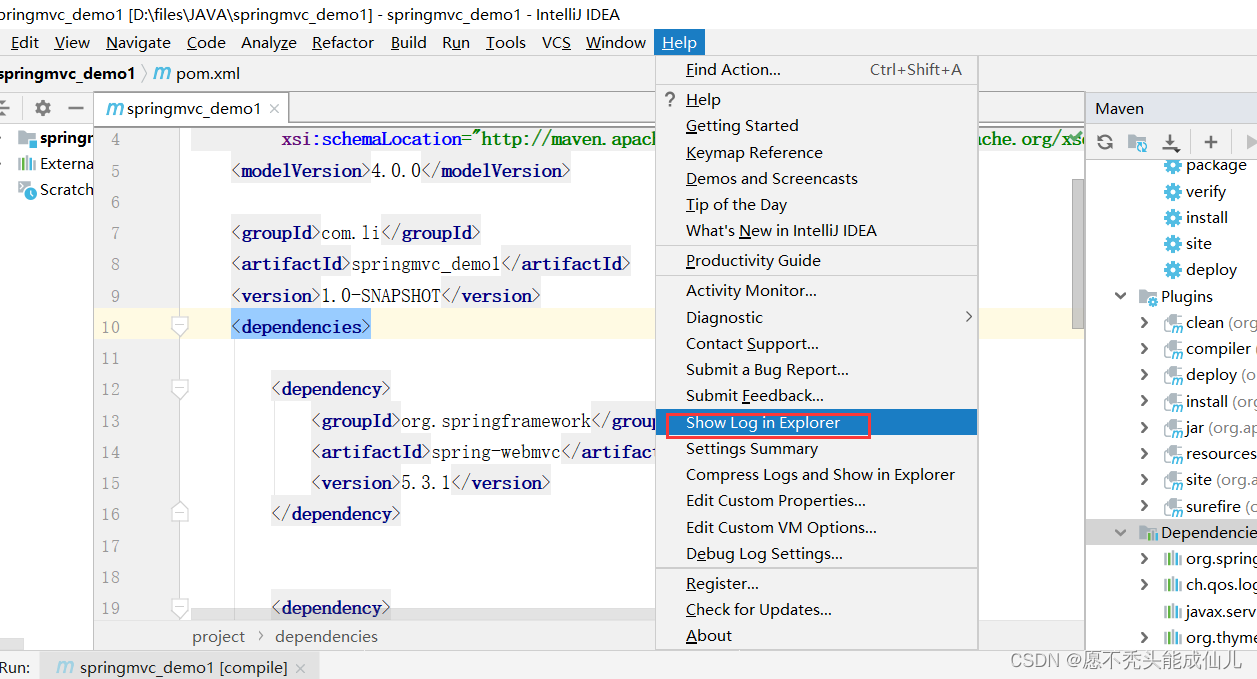The width and height of the screenshot is (1257, 679).
Task: Expand the org.spring dependency node
Action: 1145,559
